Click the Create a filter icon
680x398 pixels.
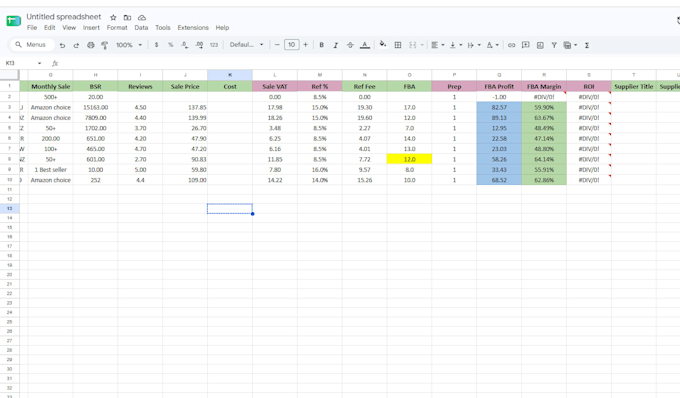coord(554,45)
